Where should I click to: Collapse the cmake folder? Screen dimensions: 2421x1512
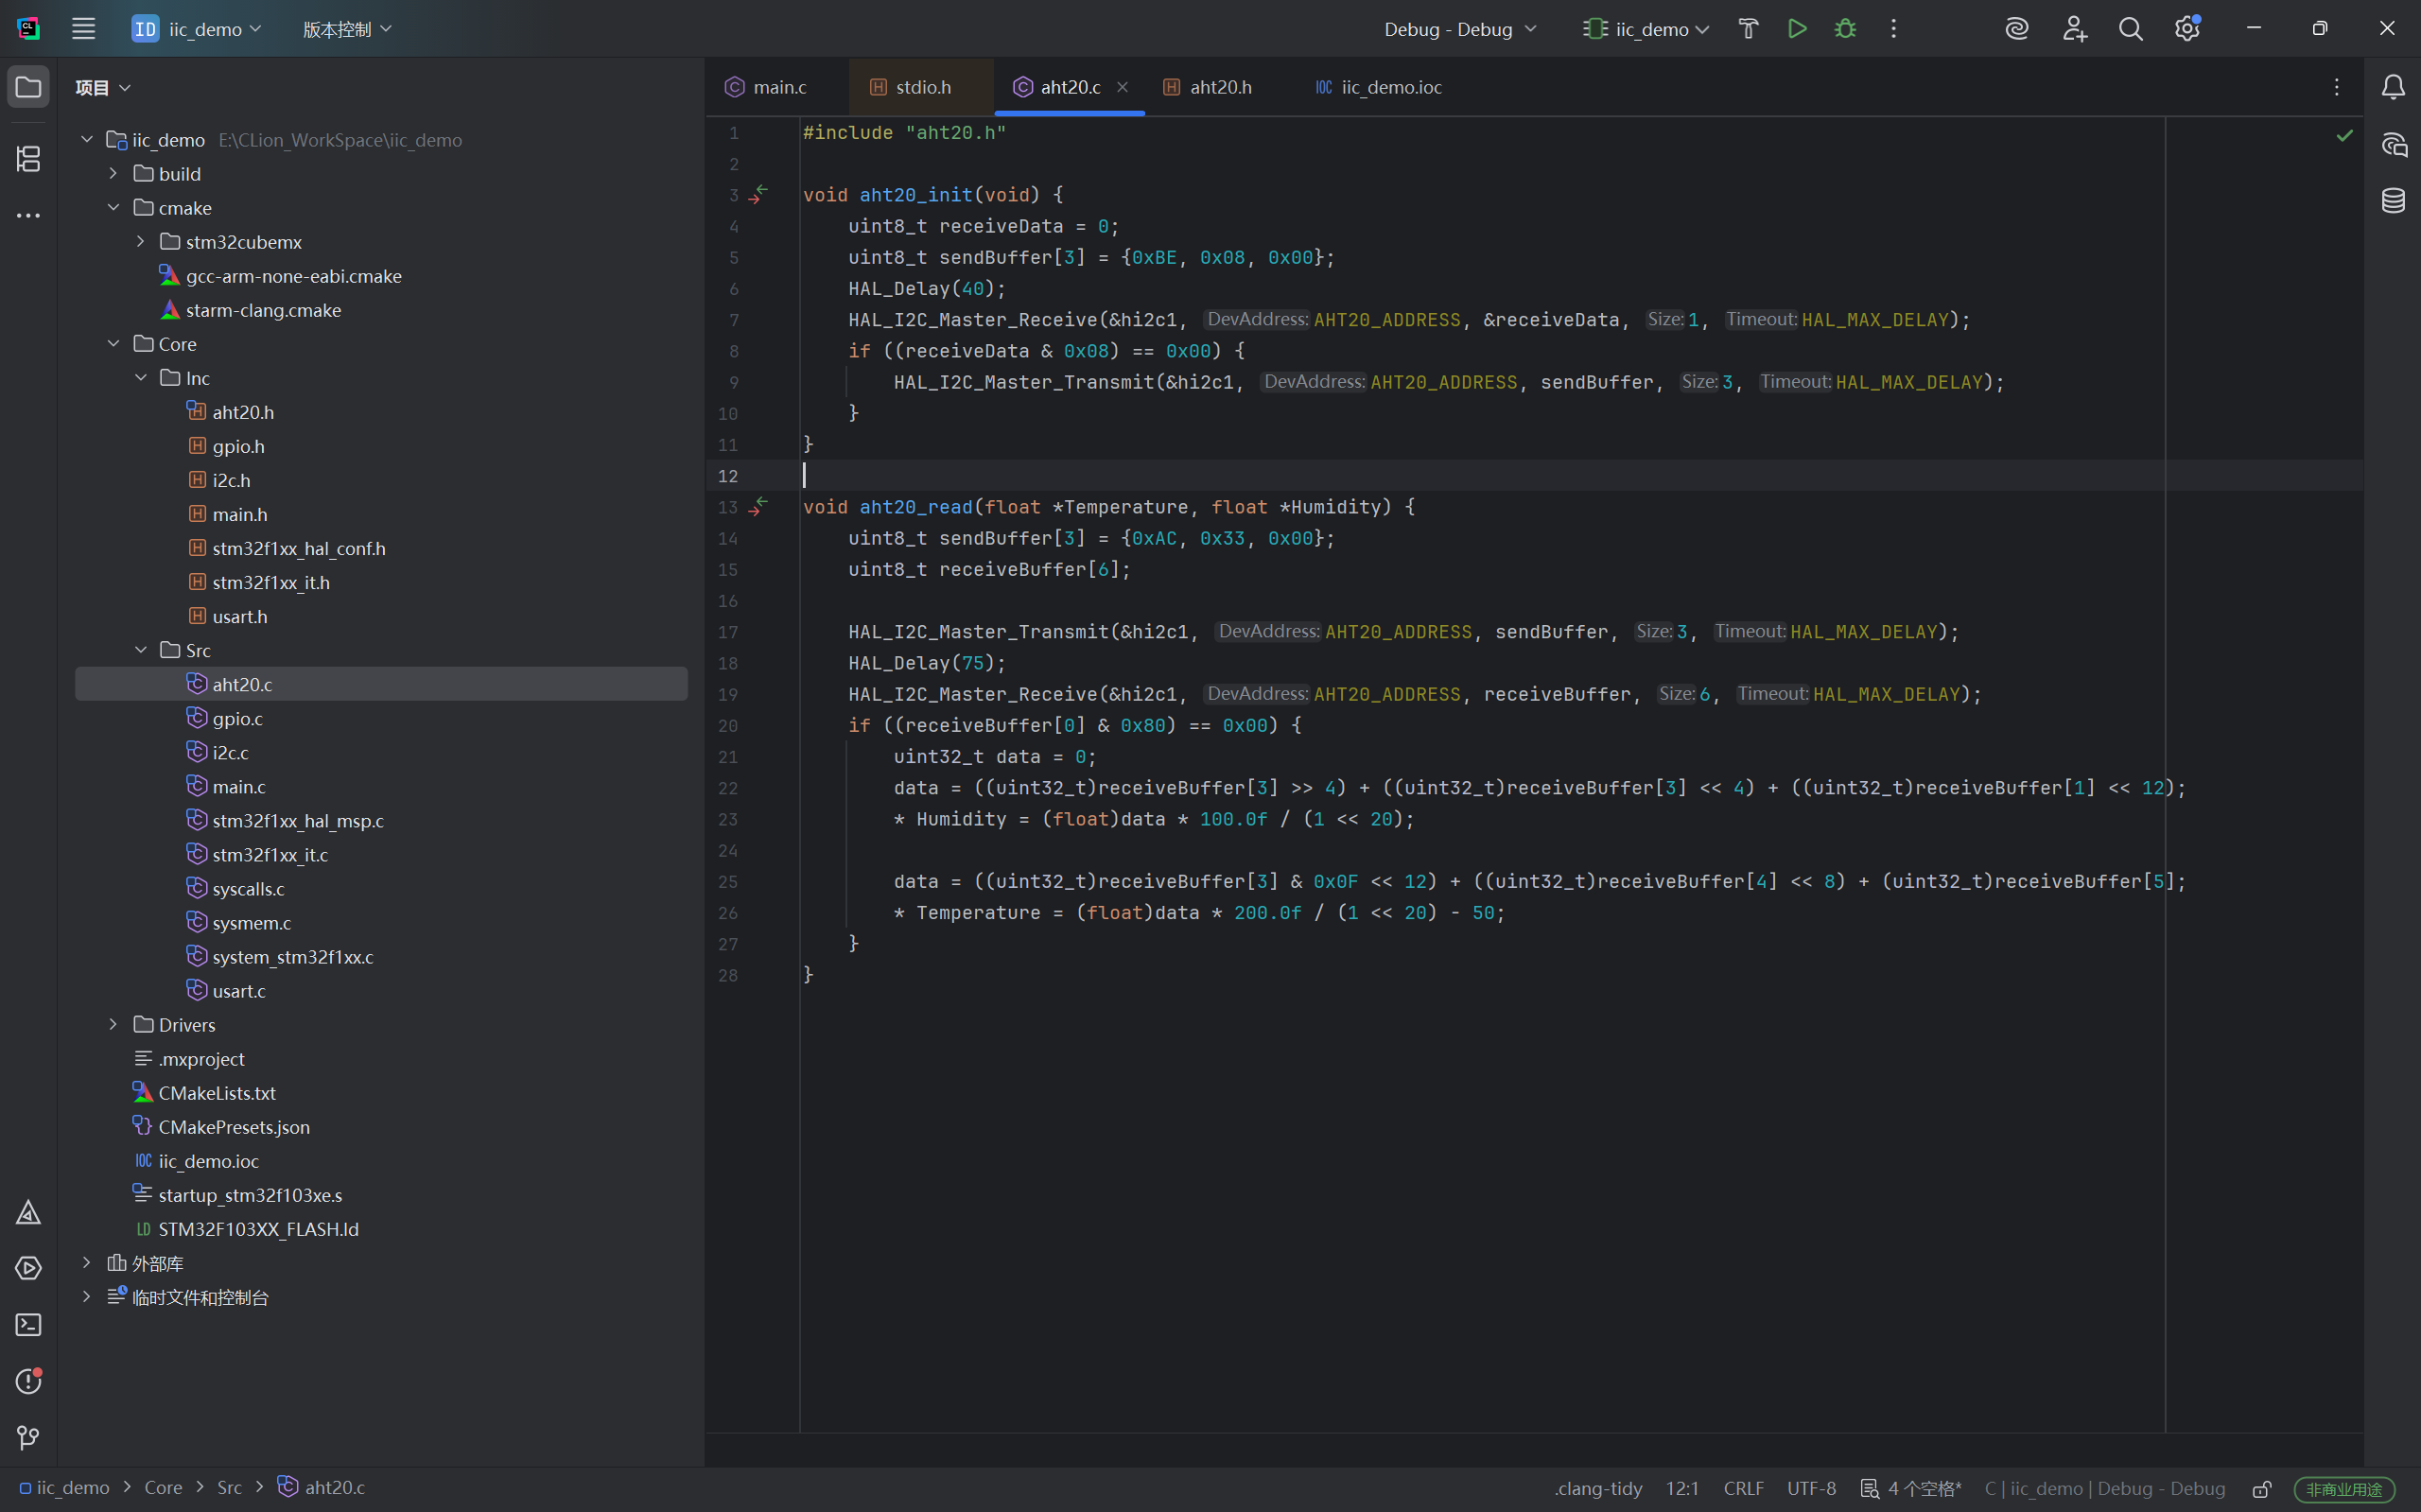coord(113,208)
